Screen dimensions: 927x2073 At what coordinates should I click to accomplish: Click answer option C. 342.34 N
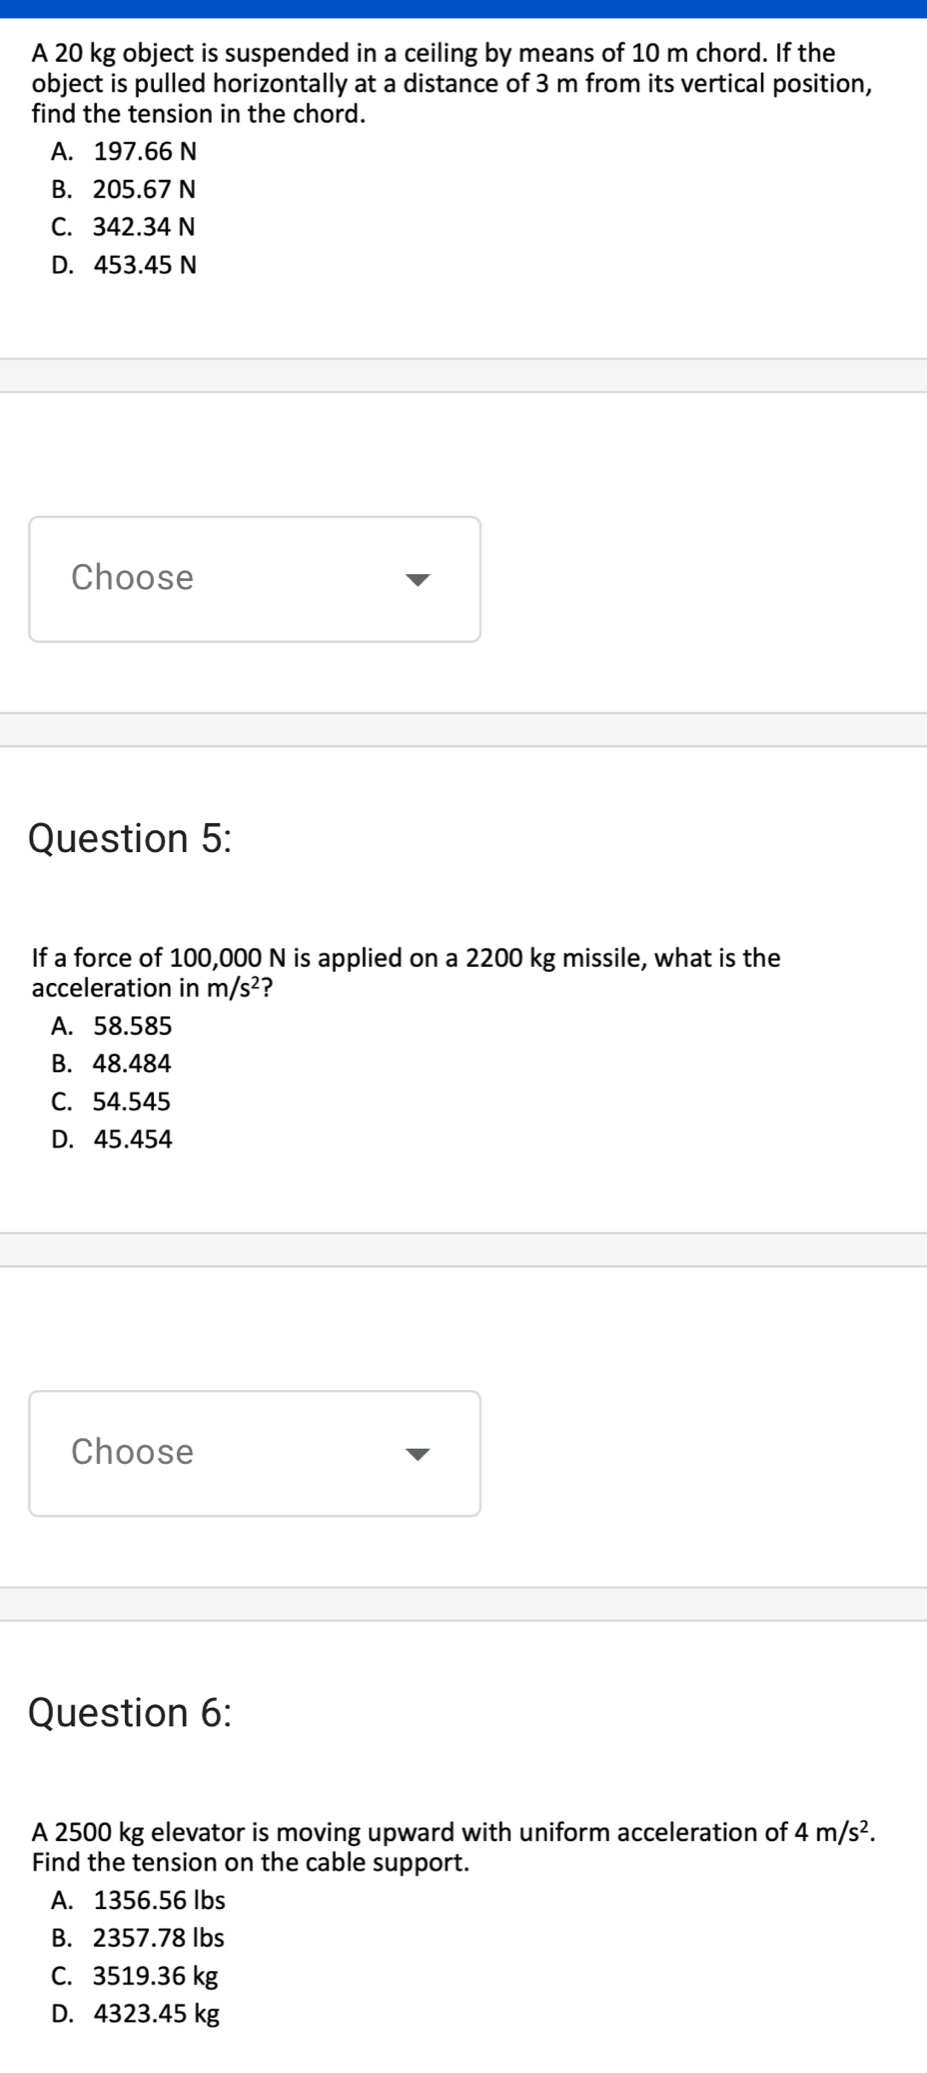point(123,227)
